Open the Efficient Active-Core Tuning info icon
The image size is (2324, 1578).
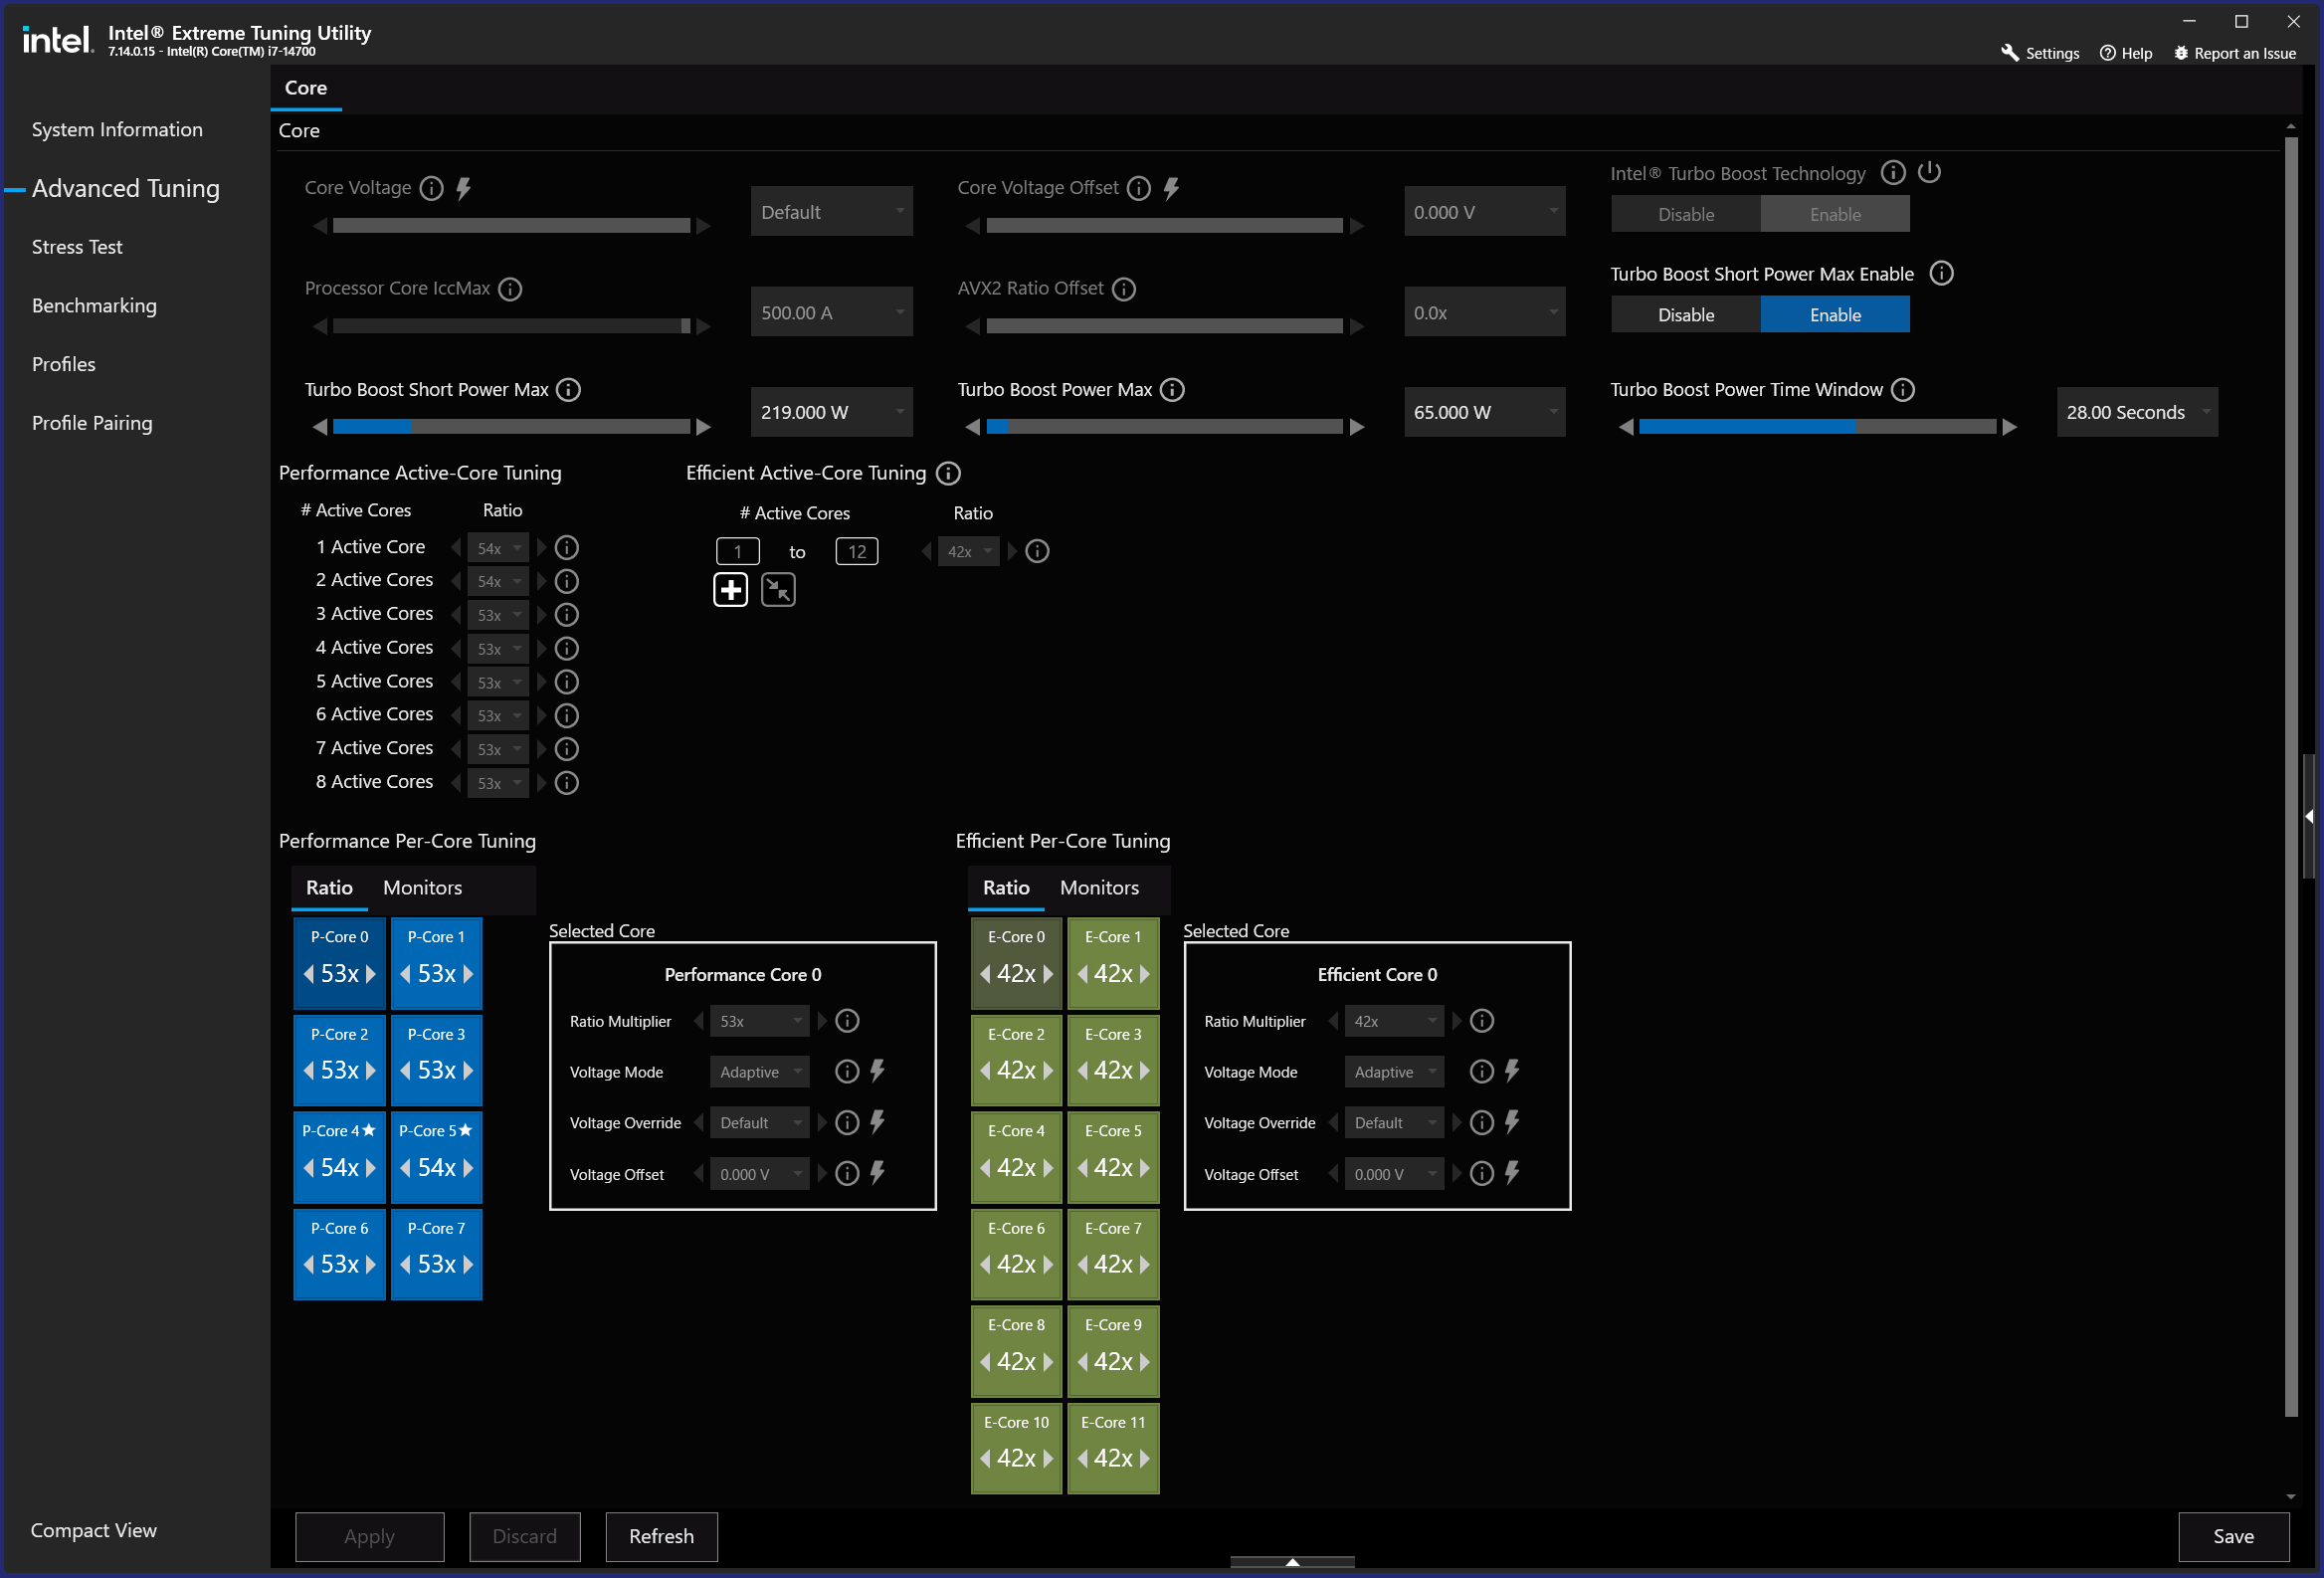948,473
